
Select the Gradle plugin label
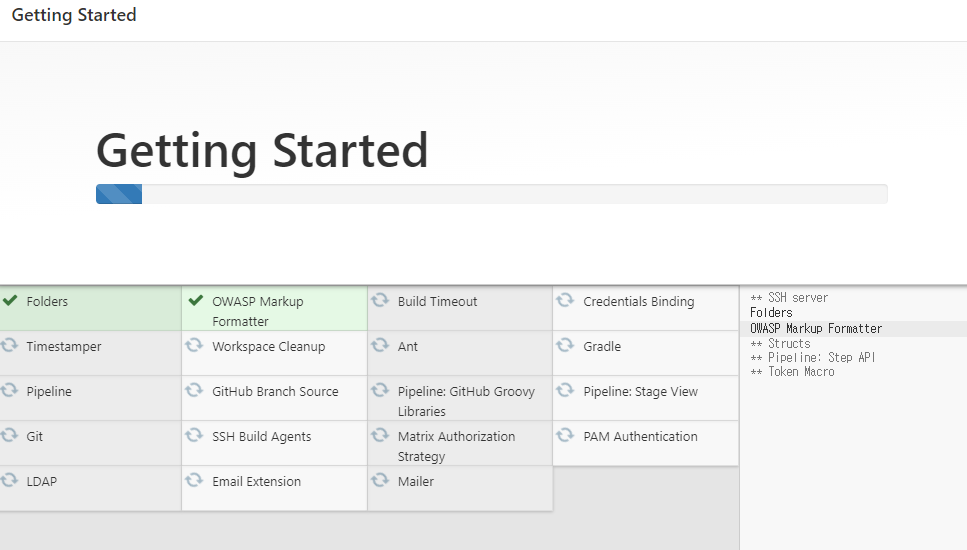point(602,347)
